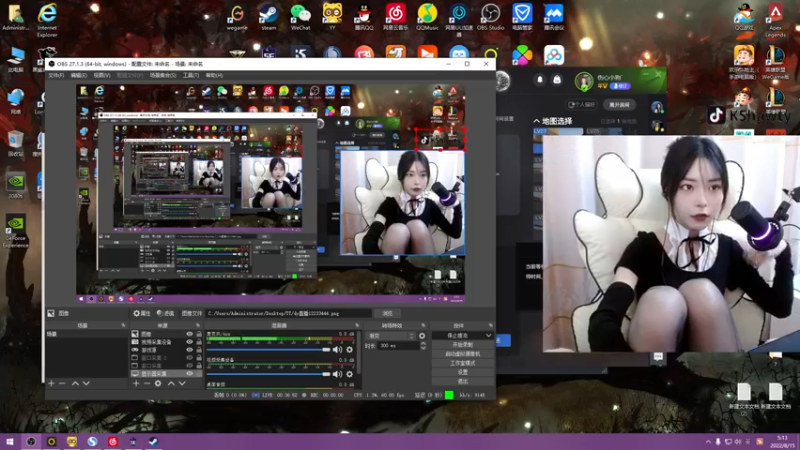The height and width of the screenshot is (450, 800).
Task: Pop out the Sources dock
Action: point(198,326)
